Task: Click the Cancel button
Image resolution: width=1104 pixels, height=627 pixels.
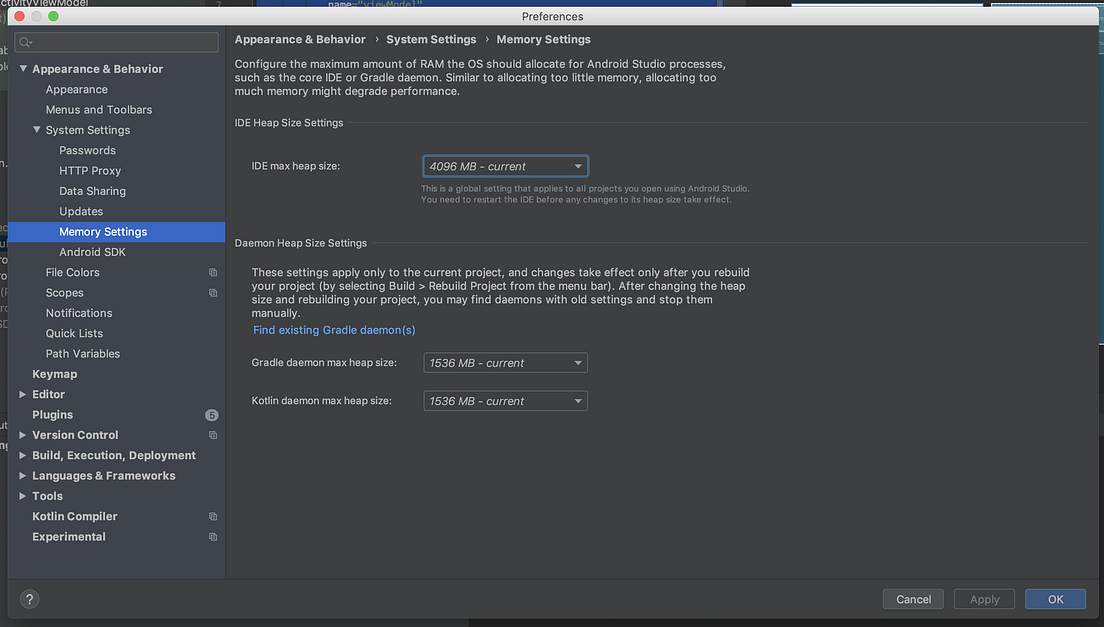Action: tap(913, 599)
